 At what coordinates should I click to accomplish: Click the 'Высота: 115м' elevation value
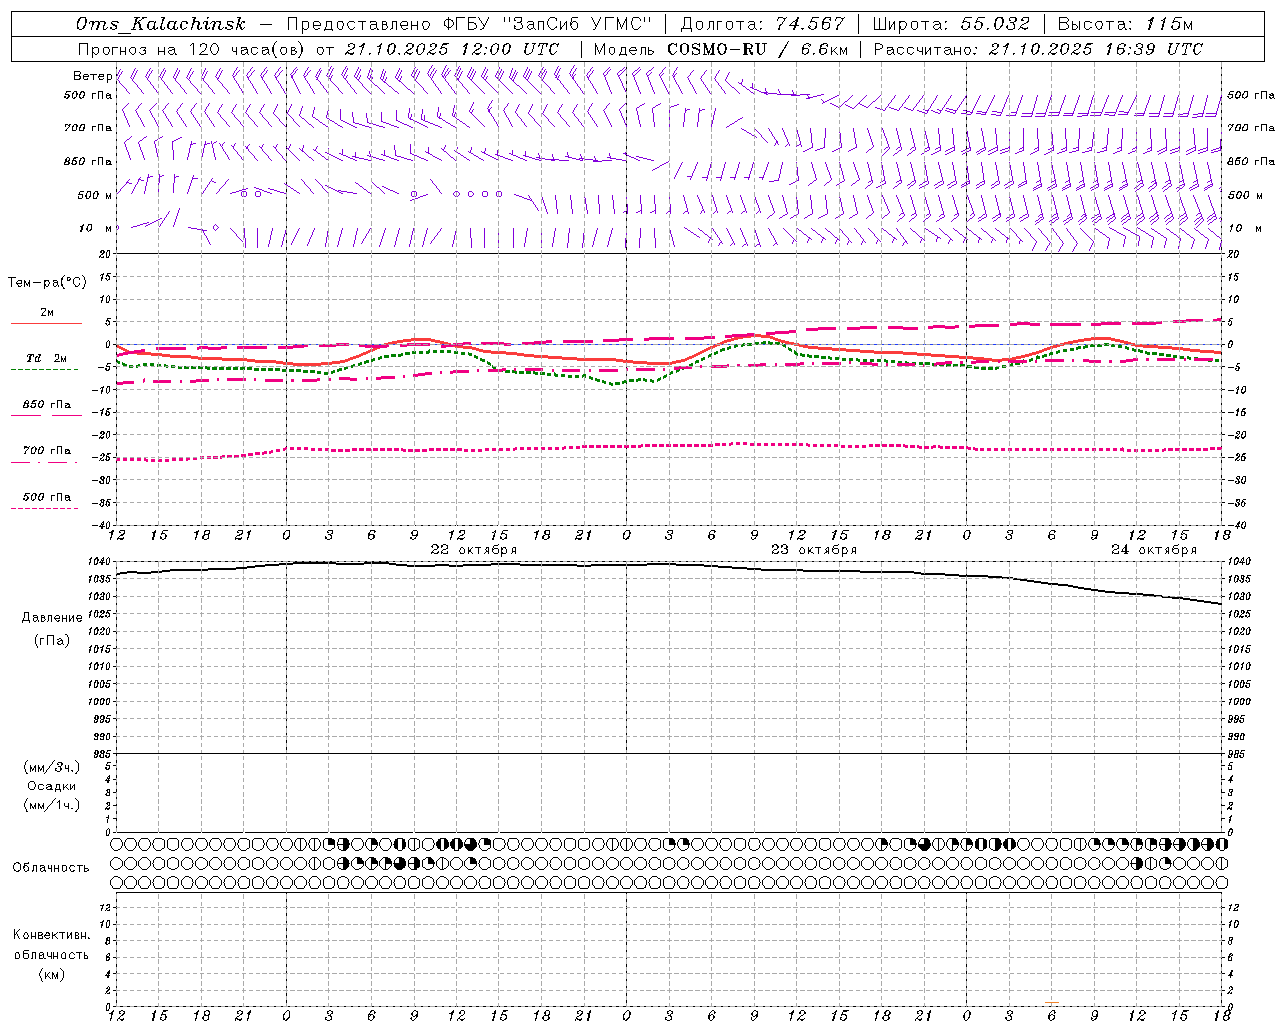click(1126, 24)
